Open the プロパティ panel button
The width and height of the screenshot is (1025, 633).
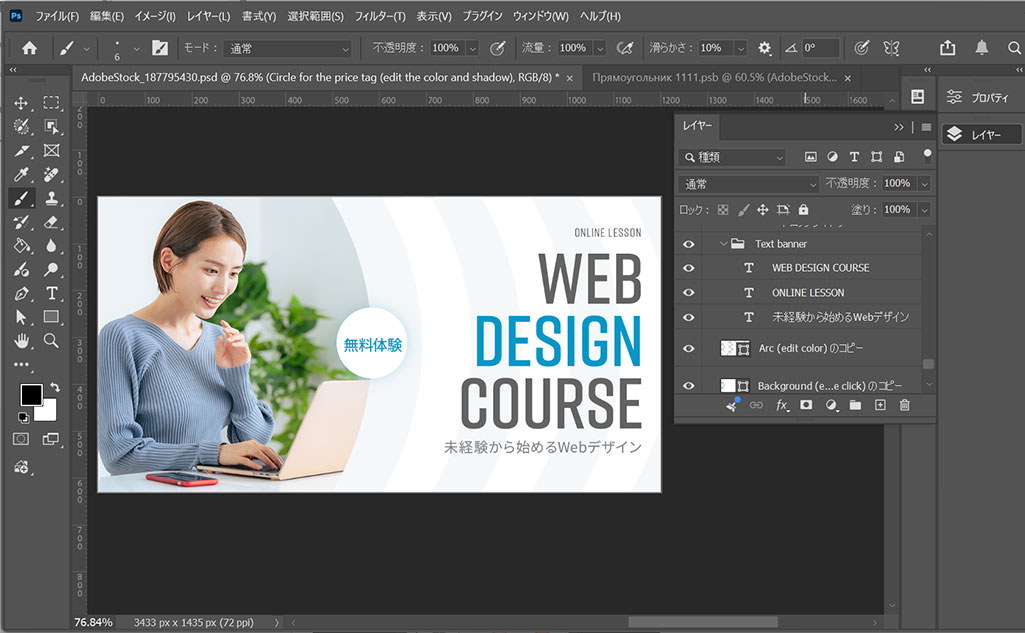[981, 97]
